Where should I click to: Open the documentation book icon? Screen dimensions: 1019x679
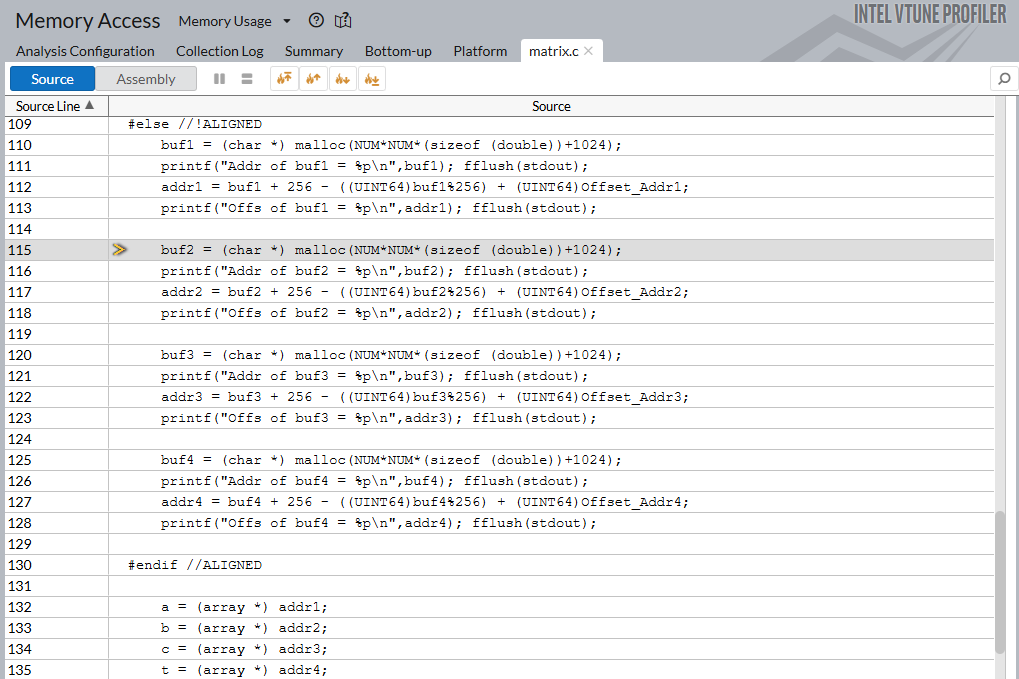coord(343,20)
